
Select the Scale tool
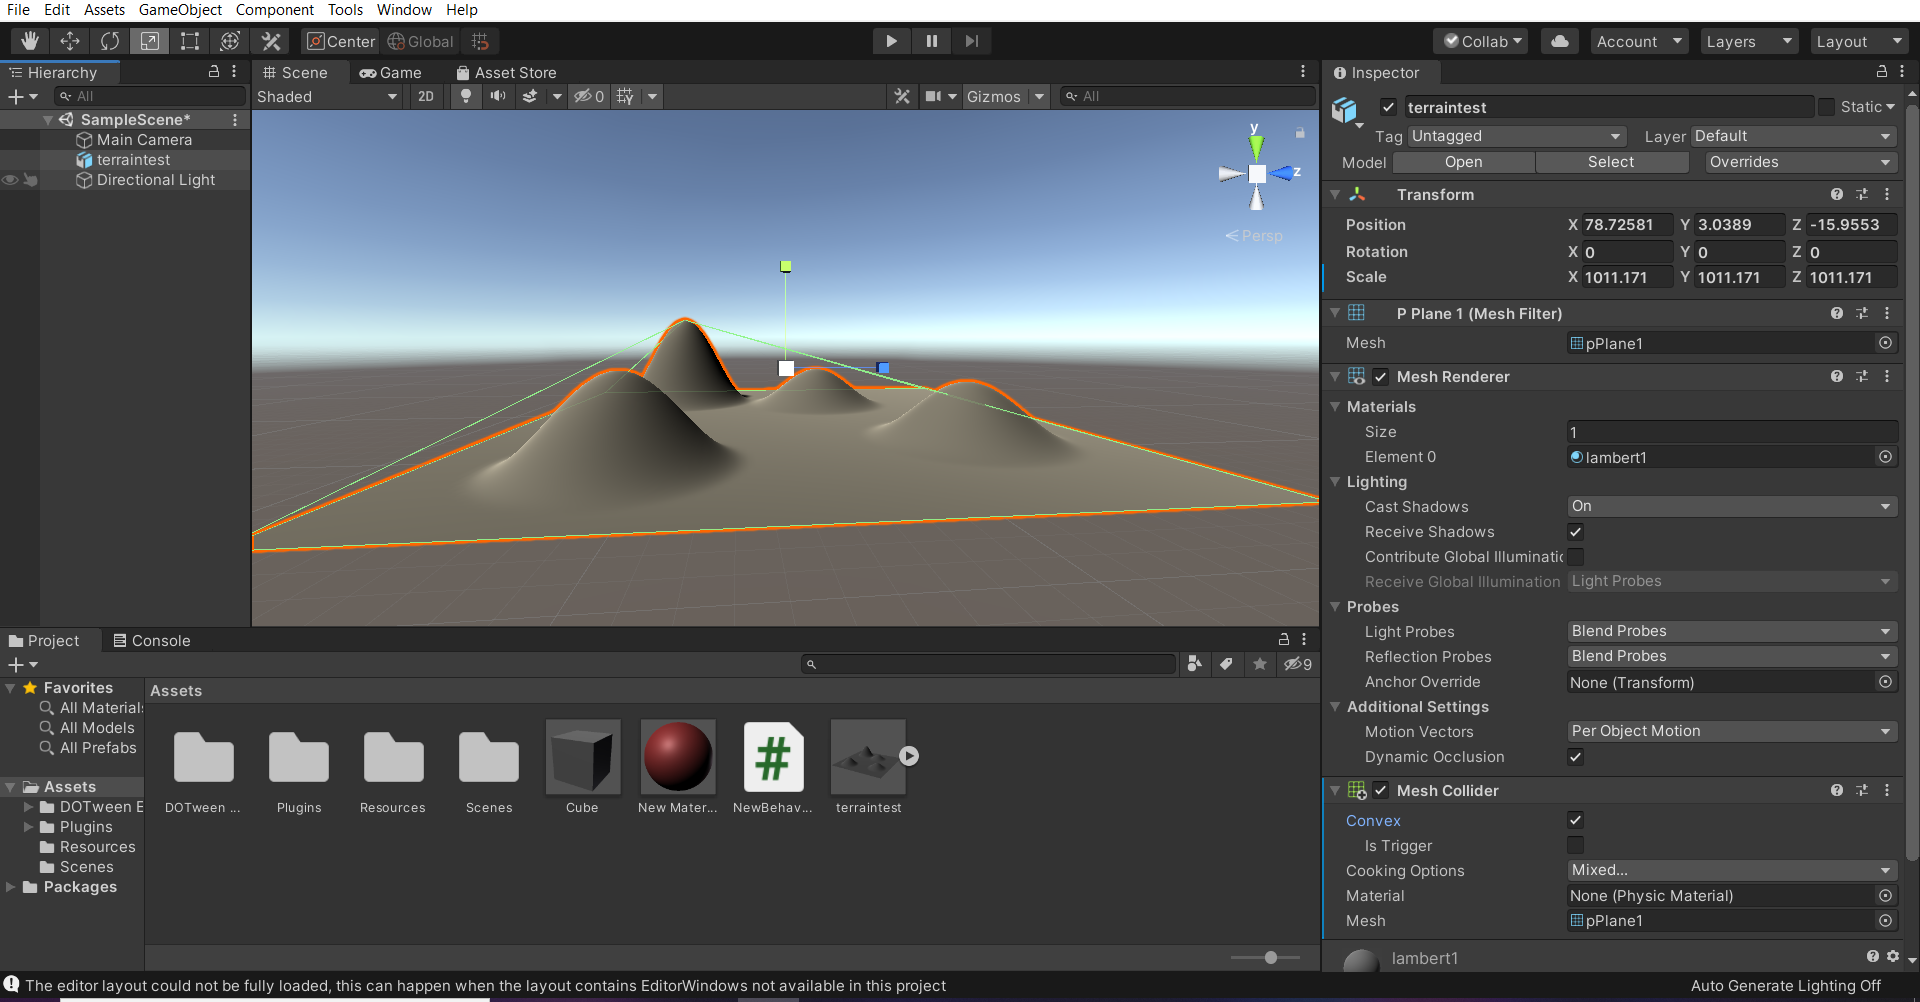(149, 41)
